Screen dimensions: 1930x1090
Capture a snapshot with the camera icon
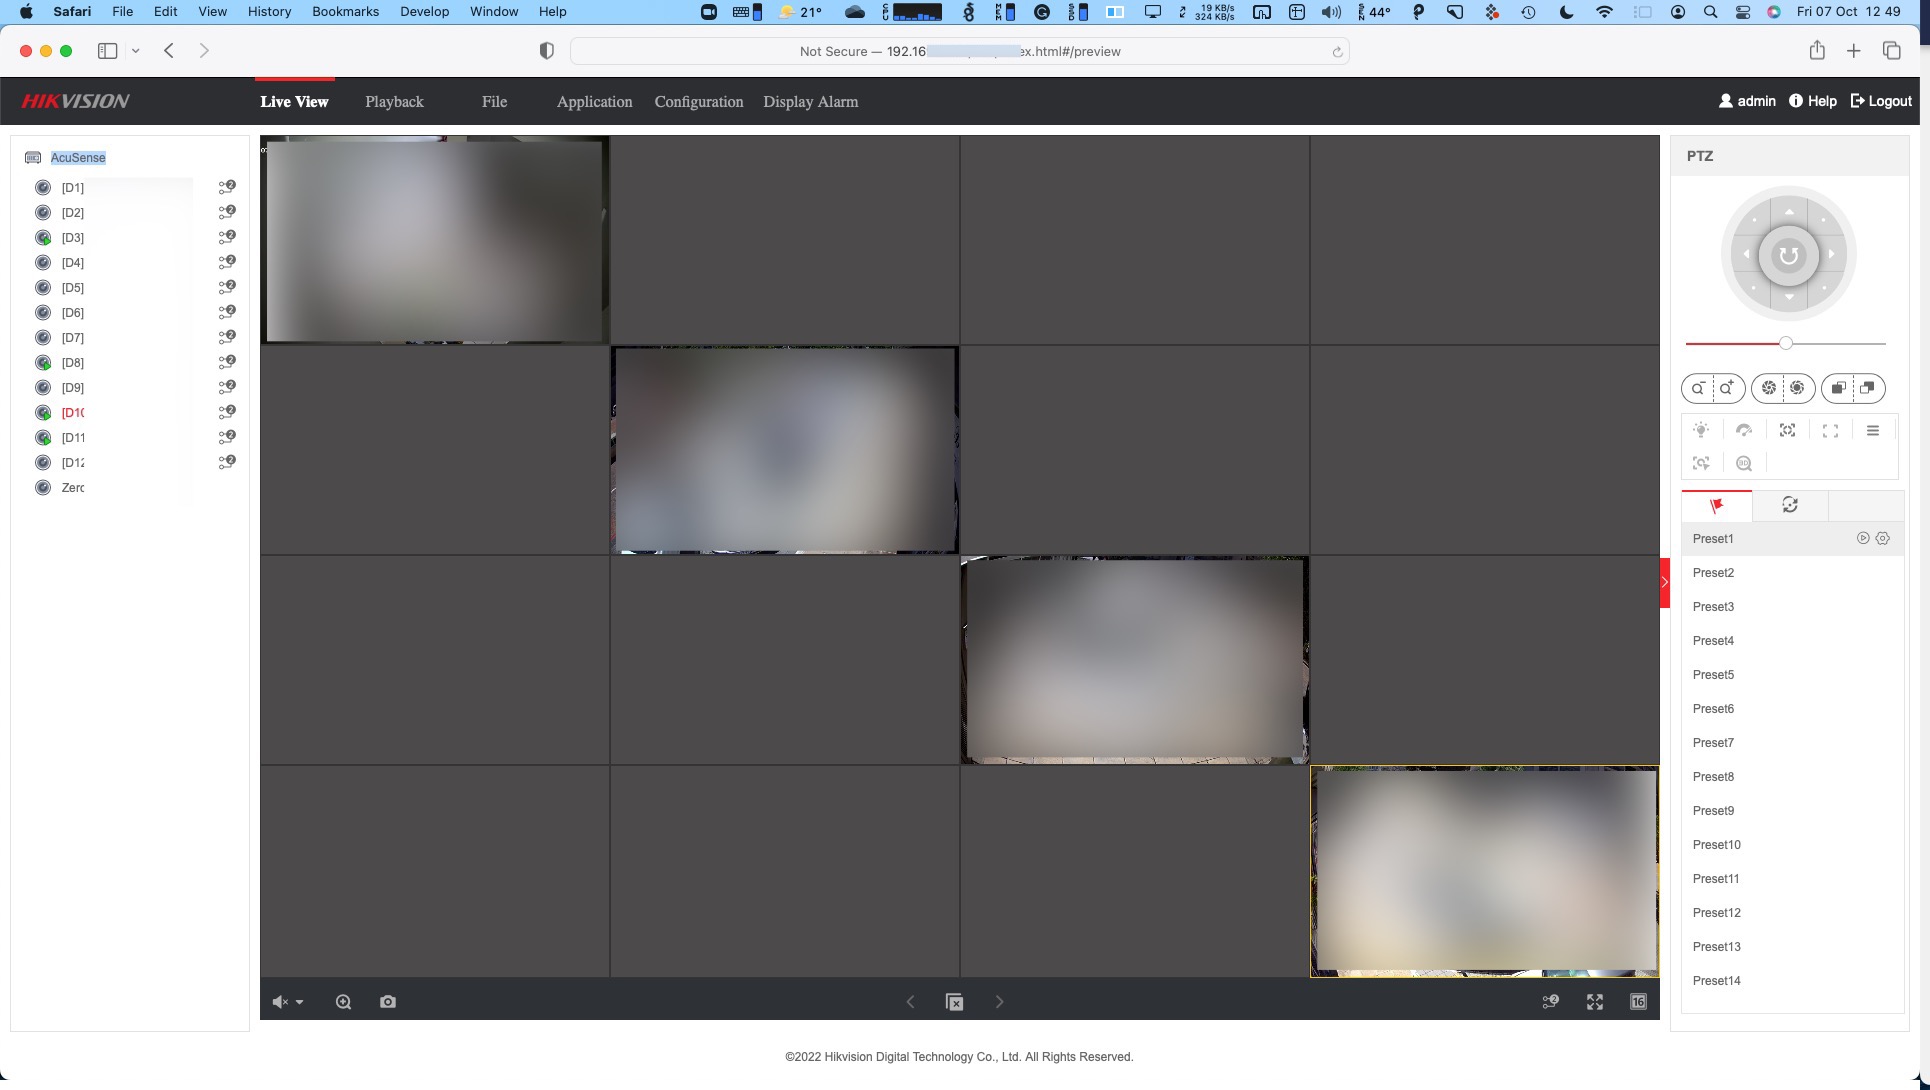point(388,1002)
